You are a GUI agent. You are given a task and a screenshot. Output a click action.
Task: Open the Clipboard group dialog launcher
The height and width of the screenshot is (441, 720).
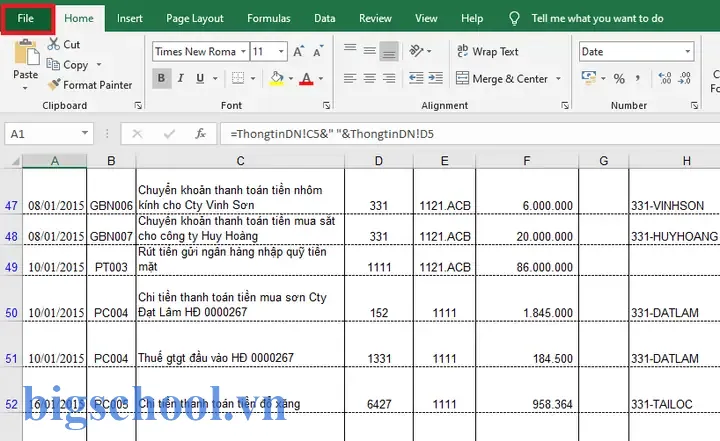pos(138,106)
